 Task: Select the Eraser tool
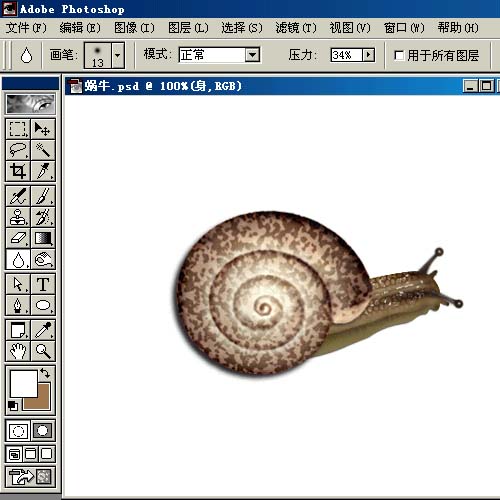click(x=18, y=238)
